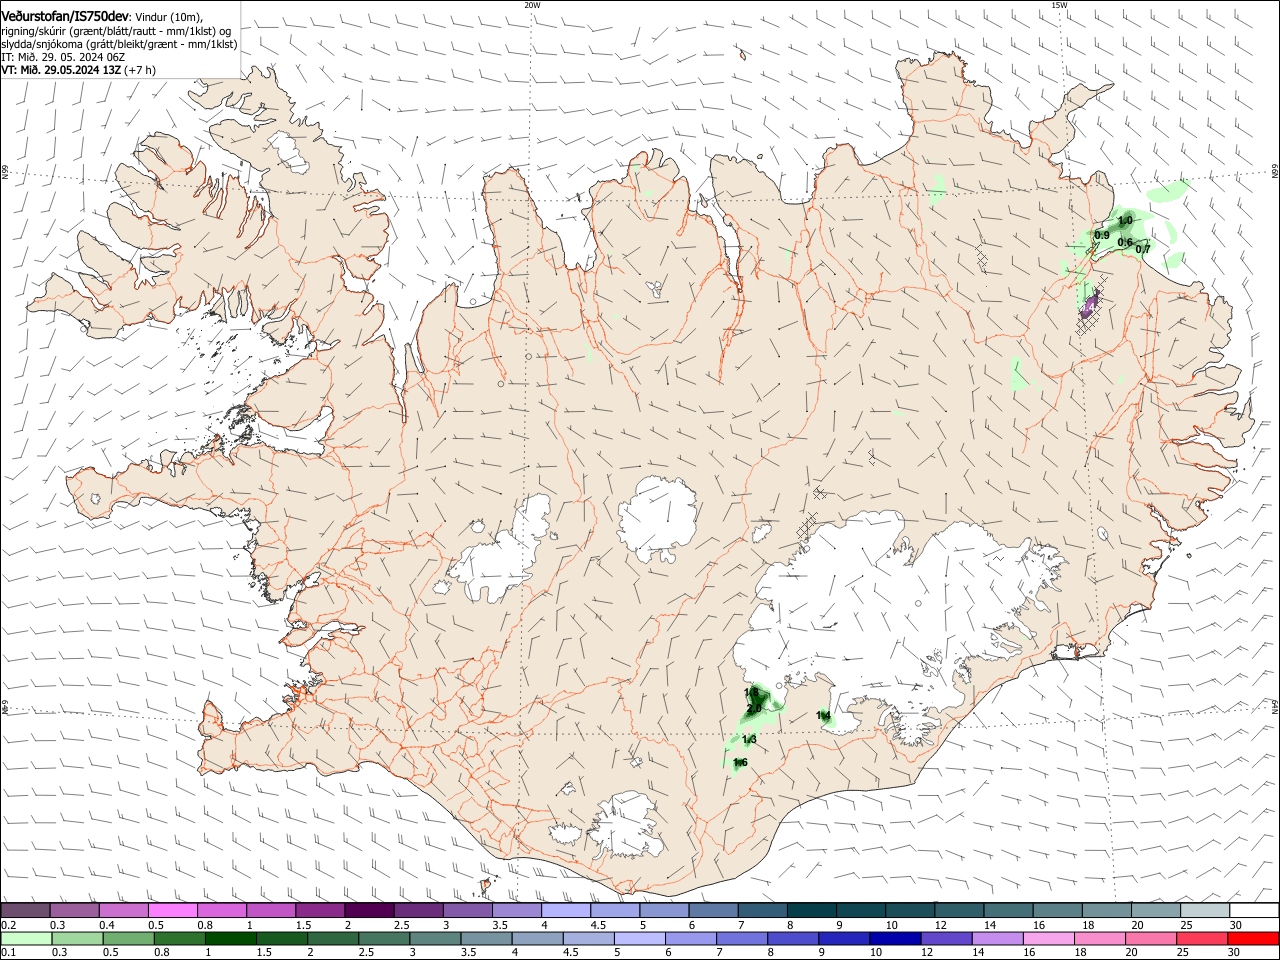
Task: Click the 0.9 rainfall value on the map
Action: coord(1101,235)
